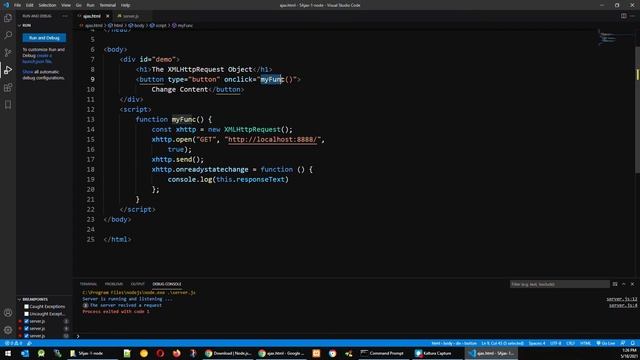Open the Explorer view in activity bar
The width and height of the screenshot is (640, 360).
[x=8, y=18]
